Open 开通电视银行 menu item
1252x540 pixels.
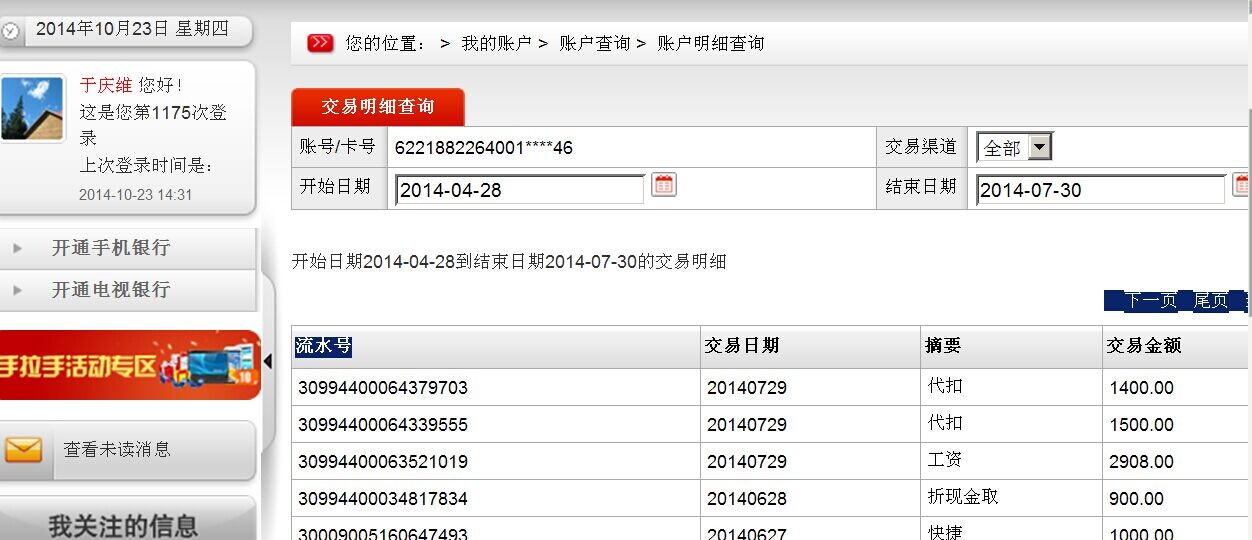[111, 290]
